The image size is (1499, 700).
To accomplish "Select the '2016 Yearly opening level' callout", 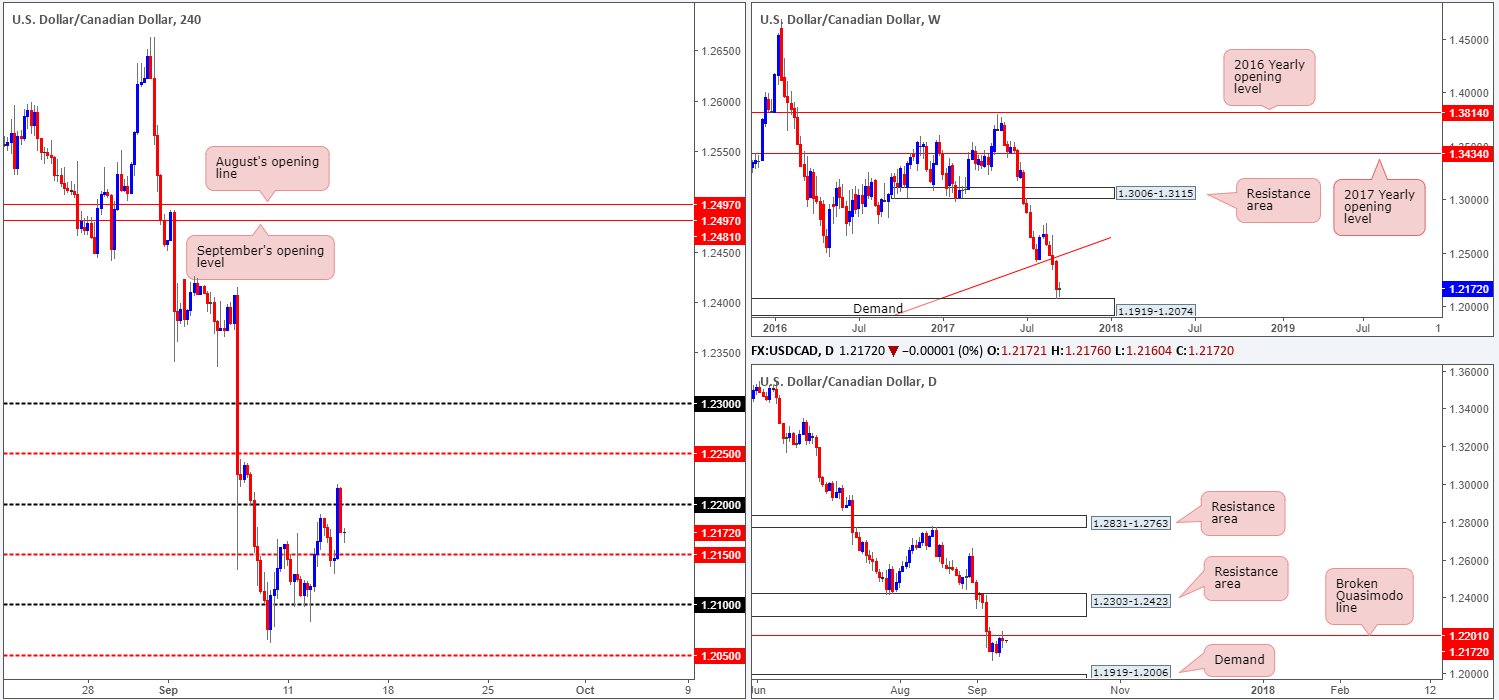I will click(x=1269, y=76).
